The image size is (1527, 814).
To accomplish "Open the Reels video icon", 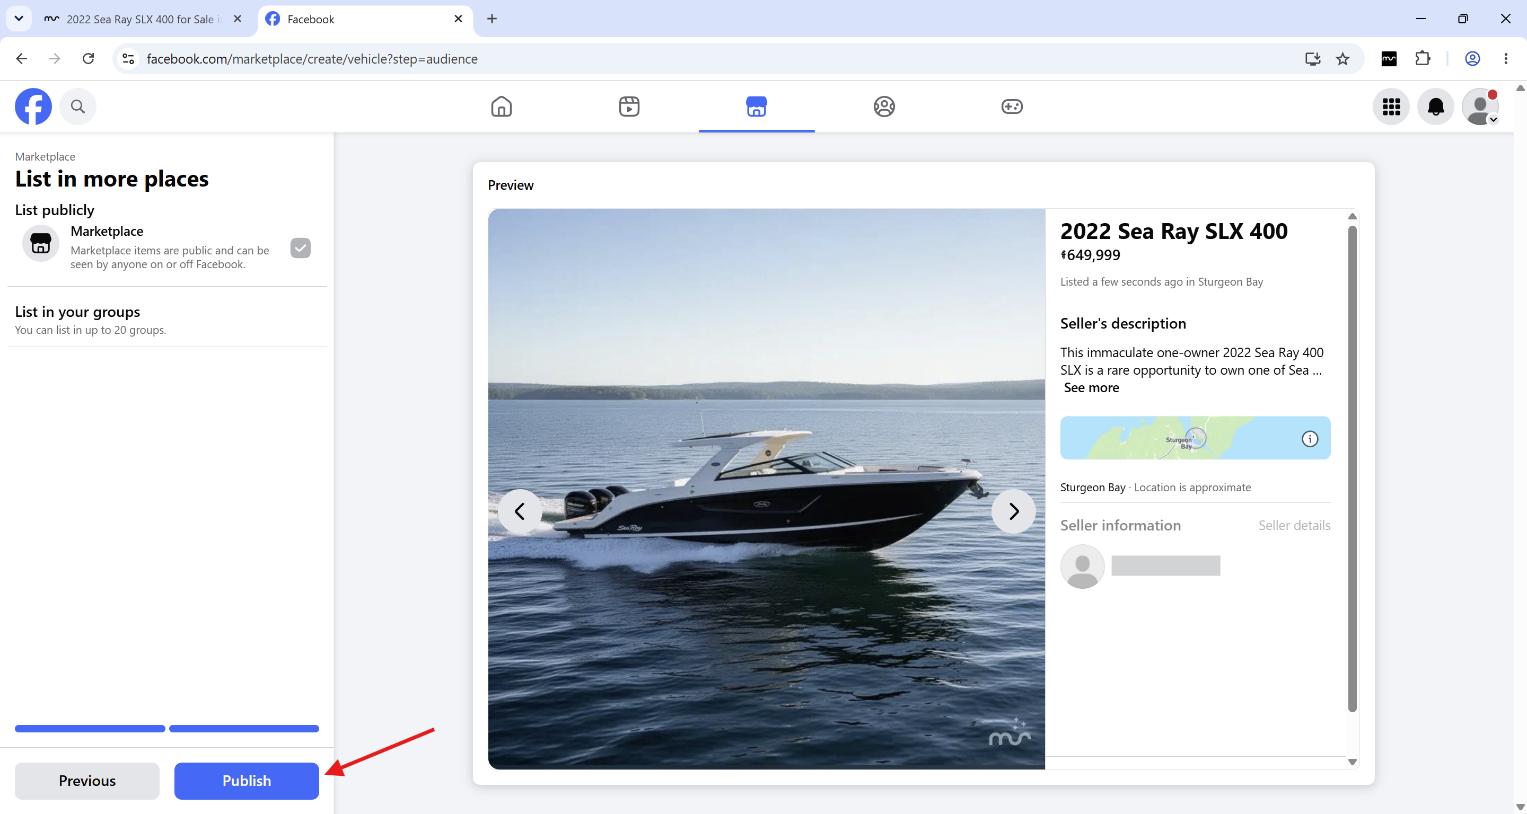I will click(629, 106).
